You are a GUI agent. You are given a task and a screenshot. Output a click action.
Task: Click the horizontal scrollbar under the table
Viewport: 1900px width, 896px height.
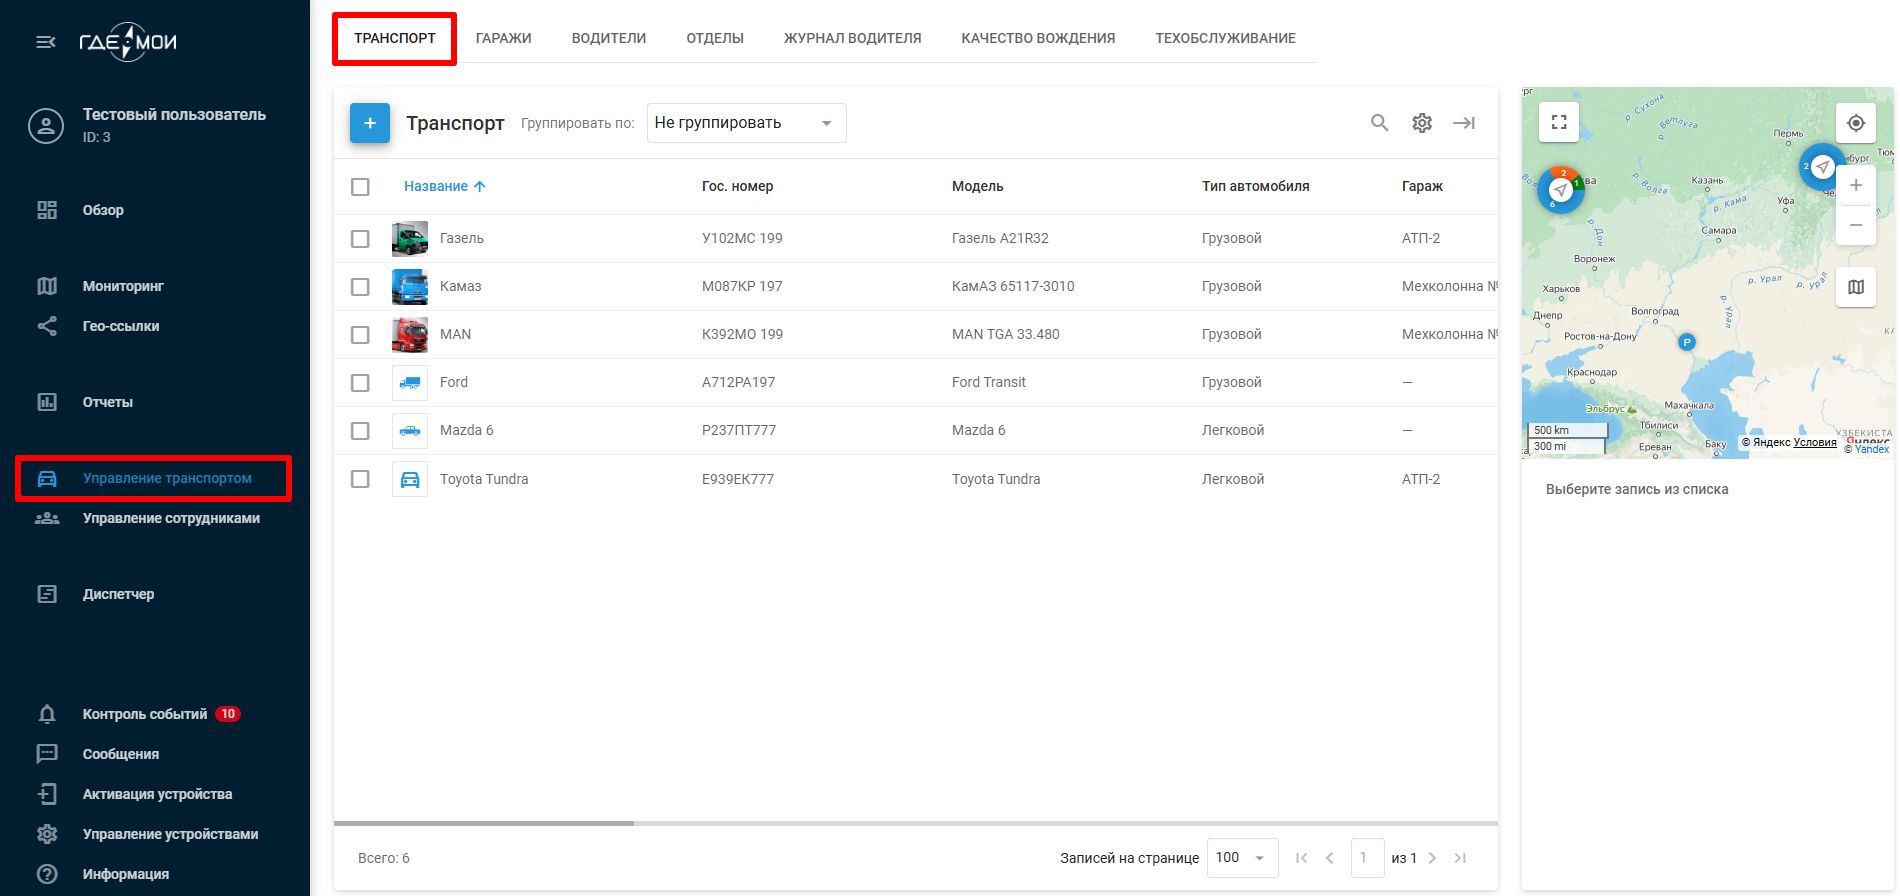pos(484,823)
